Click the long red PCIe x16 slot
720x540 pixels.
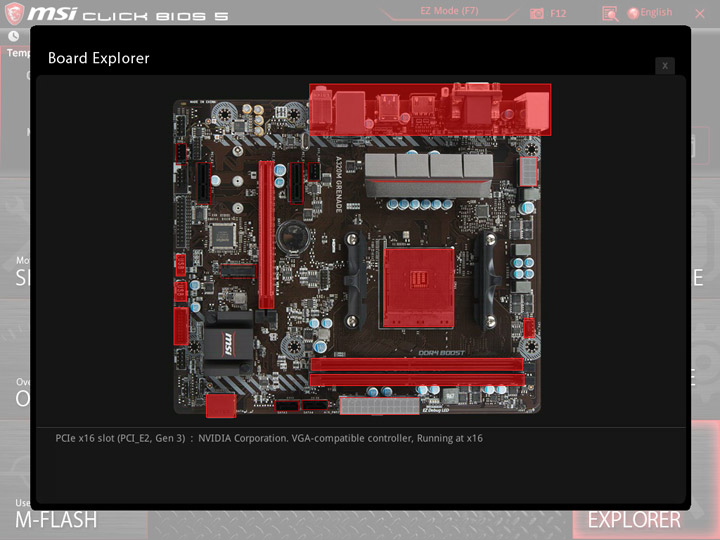(x=266, y=235)
